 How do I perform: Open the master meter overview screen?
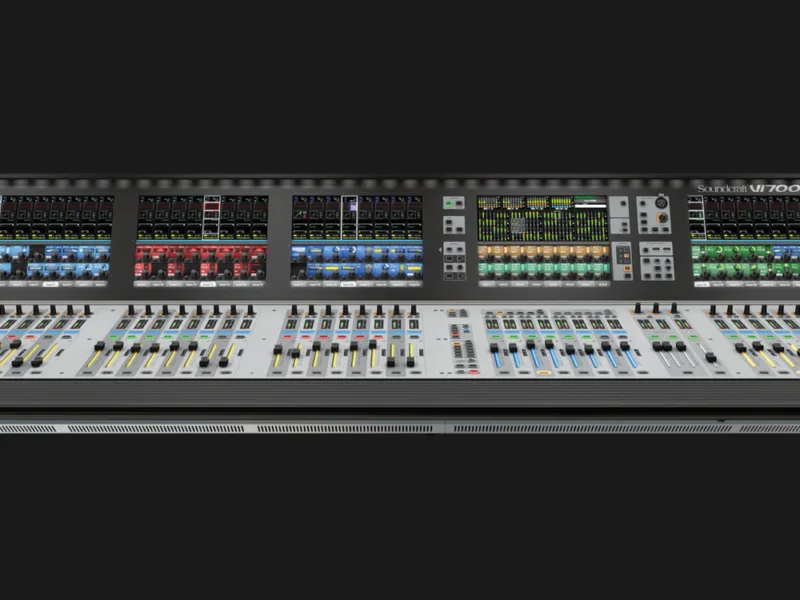point(542,218)
